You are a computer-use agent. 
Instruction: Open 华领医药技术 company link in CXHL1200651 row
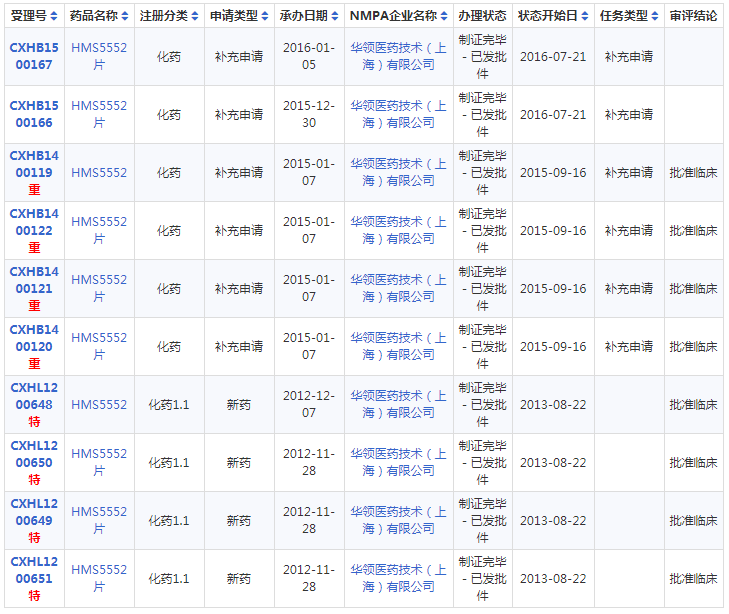(398, 579)
